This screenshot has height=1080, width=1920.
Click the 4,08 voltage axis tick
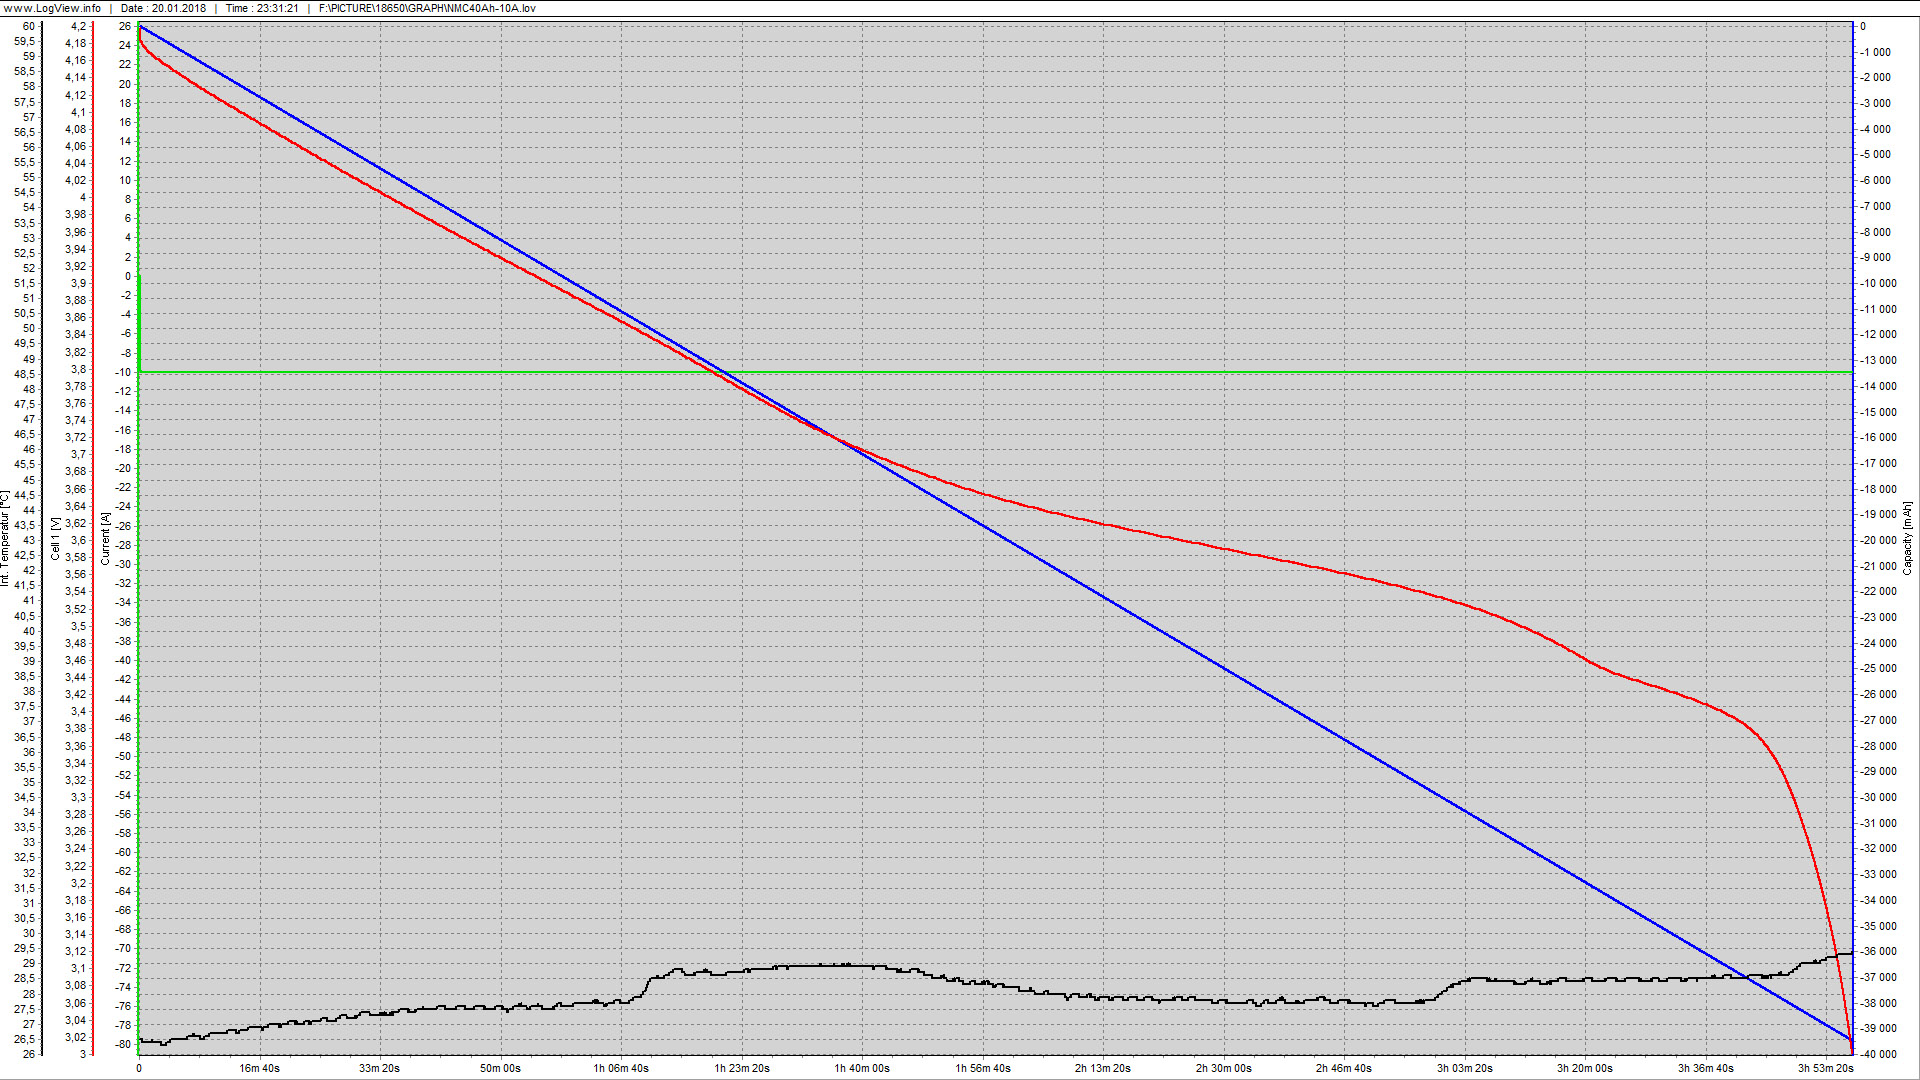point(75,129)
